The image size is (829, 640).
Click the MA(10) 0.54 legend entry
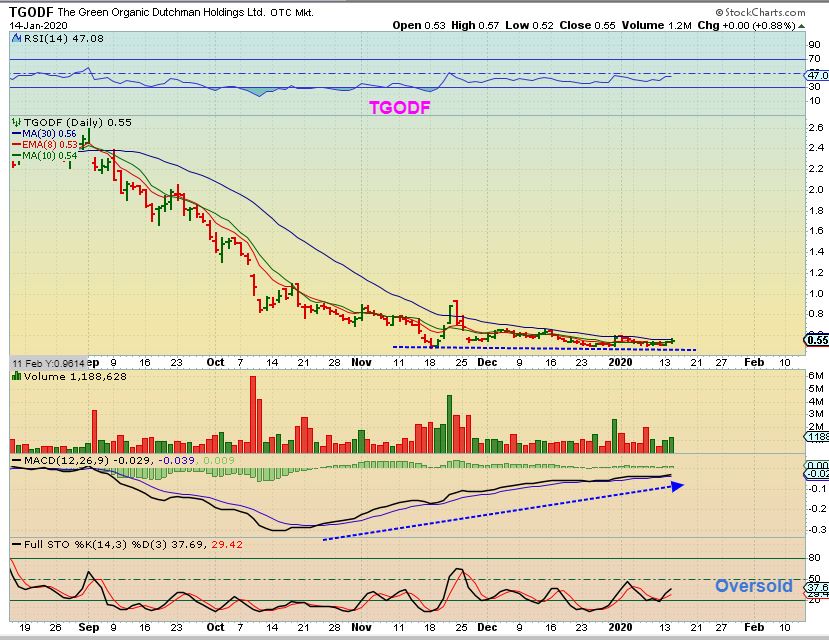tap(50, 155)
